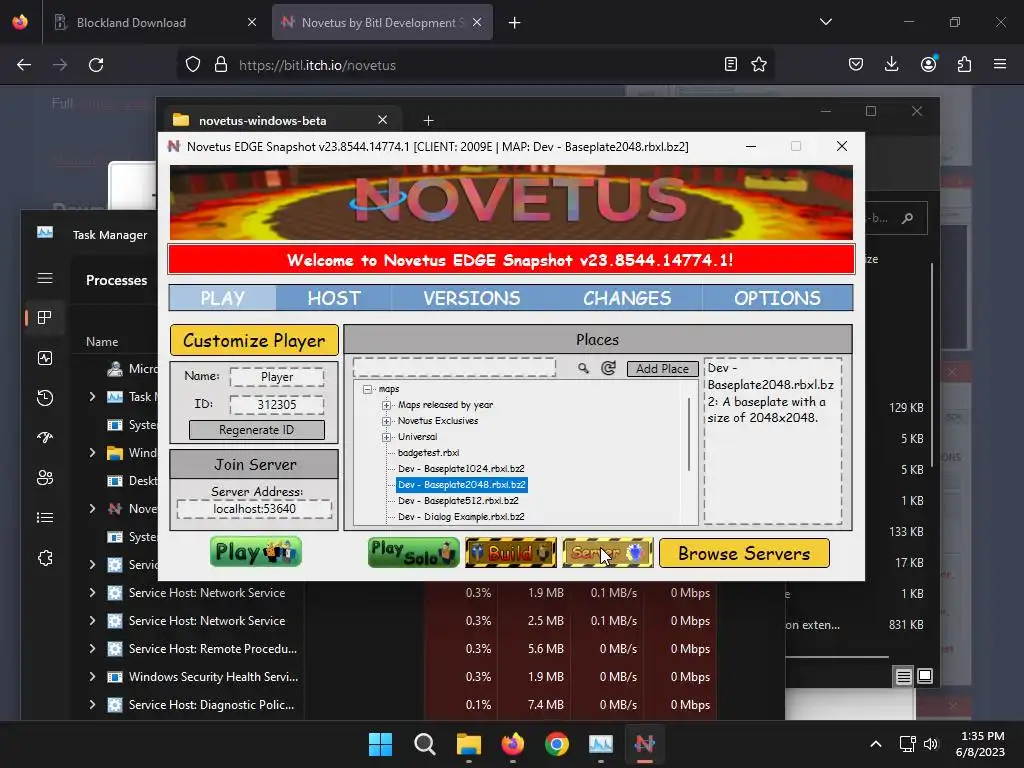Click Firefox URL address bar
The width and height of the screenshot is (1024, 768).
coord(477,65)
